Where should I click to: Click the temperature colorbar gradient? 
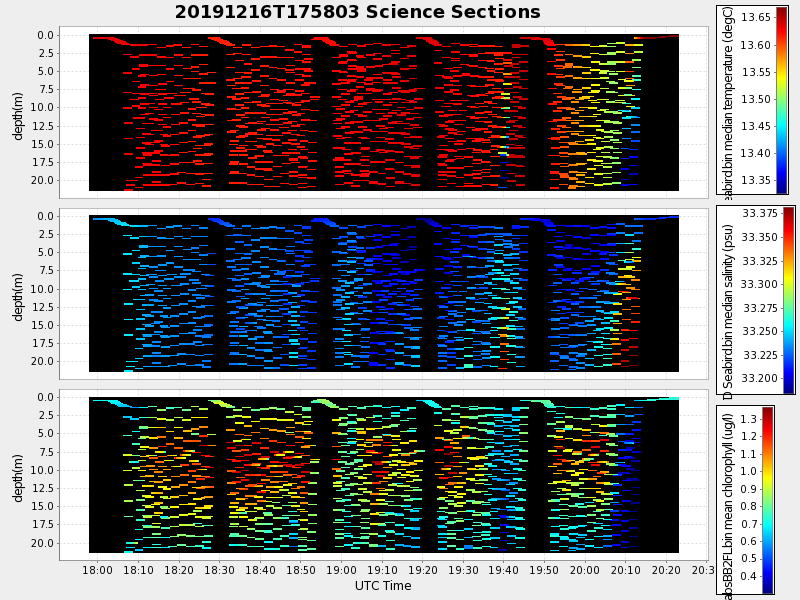(781, 99)
